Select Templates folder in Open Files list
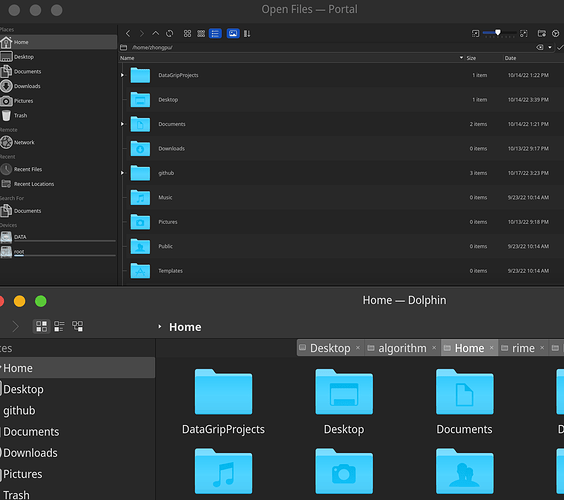This screenshot has height=500, width=564. (170, 271)
